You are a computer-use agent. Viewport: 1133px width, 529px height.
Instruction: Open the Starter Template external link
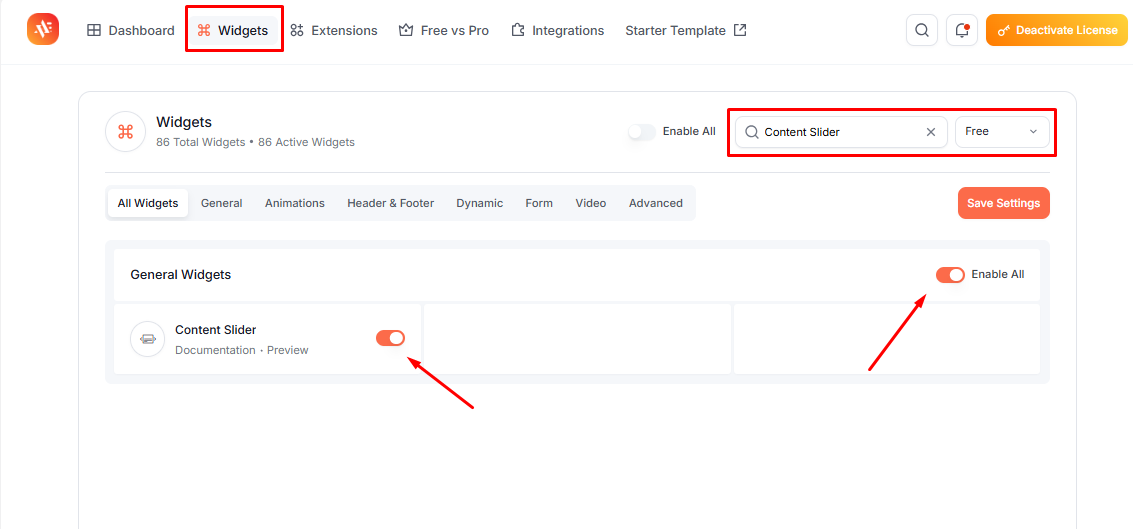pos(686,30)
